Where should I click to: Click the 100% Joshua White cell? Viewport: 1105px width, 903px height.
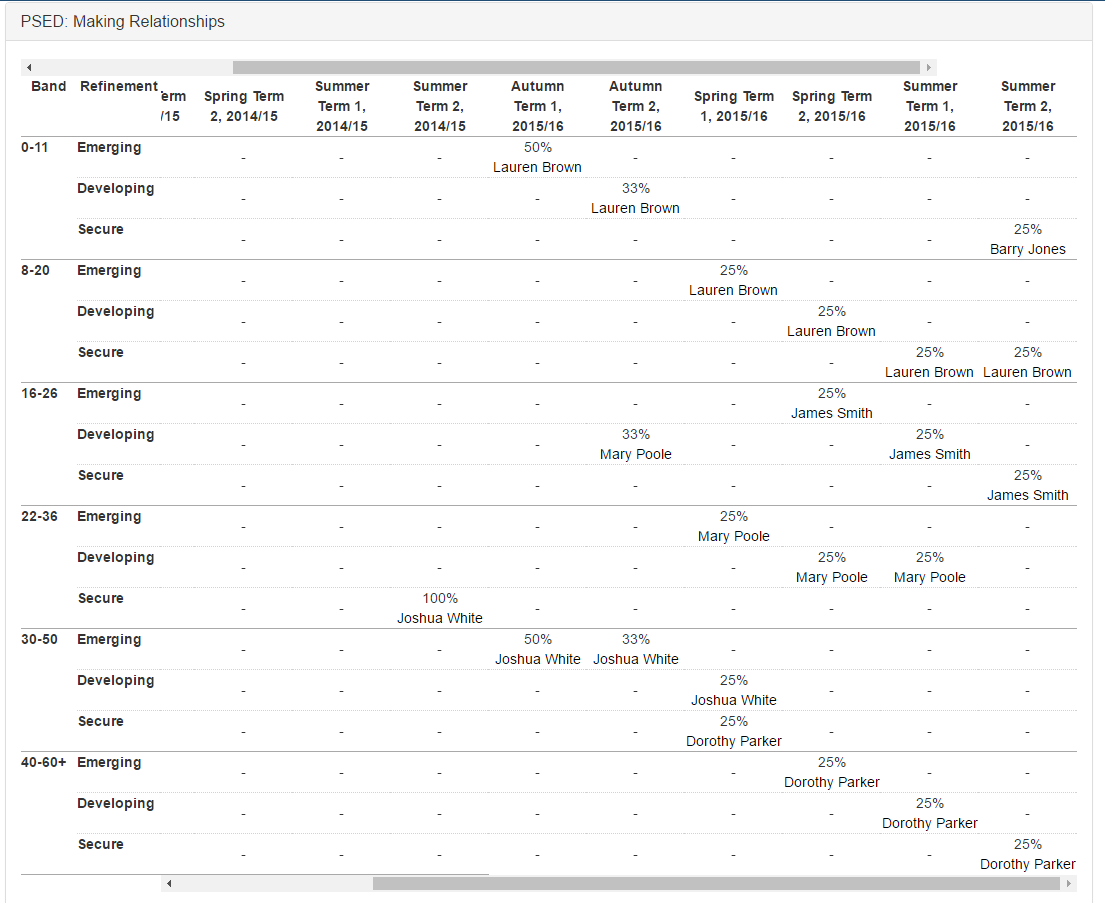coord(440,608)
